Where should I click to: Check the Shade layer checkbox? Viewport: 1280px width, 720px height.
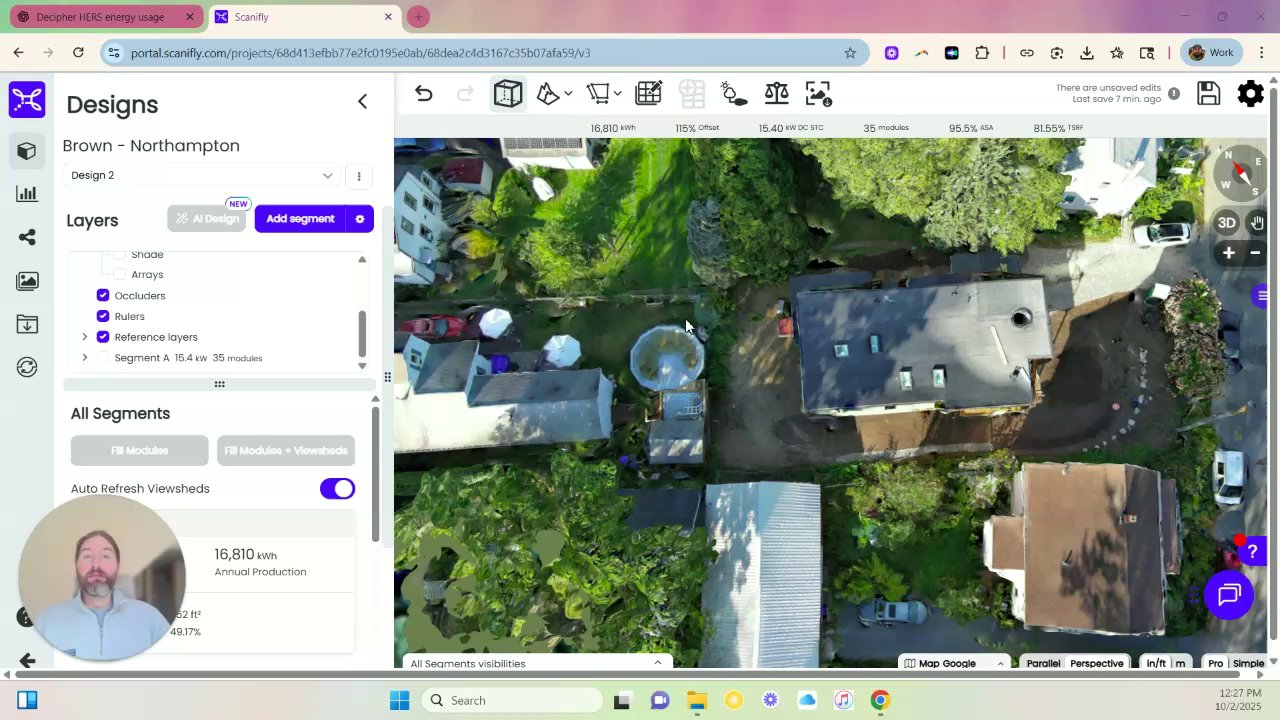tap(120, 255)
